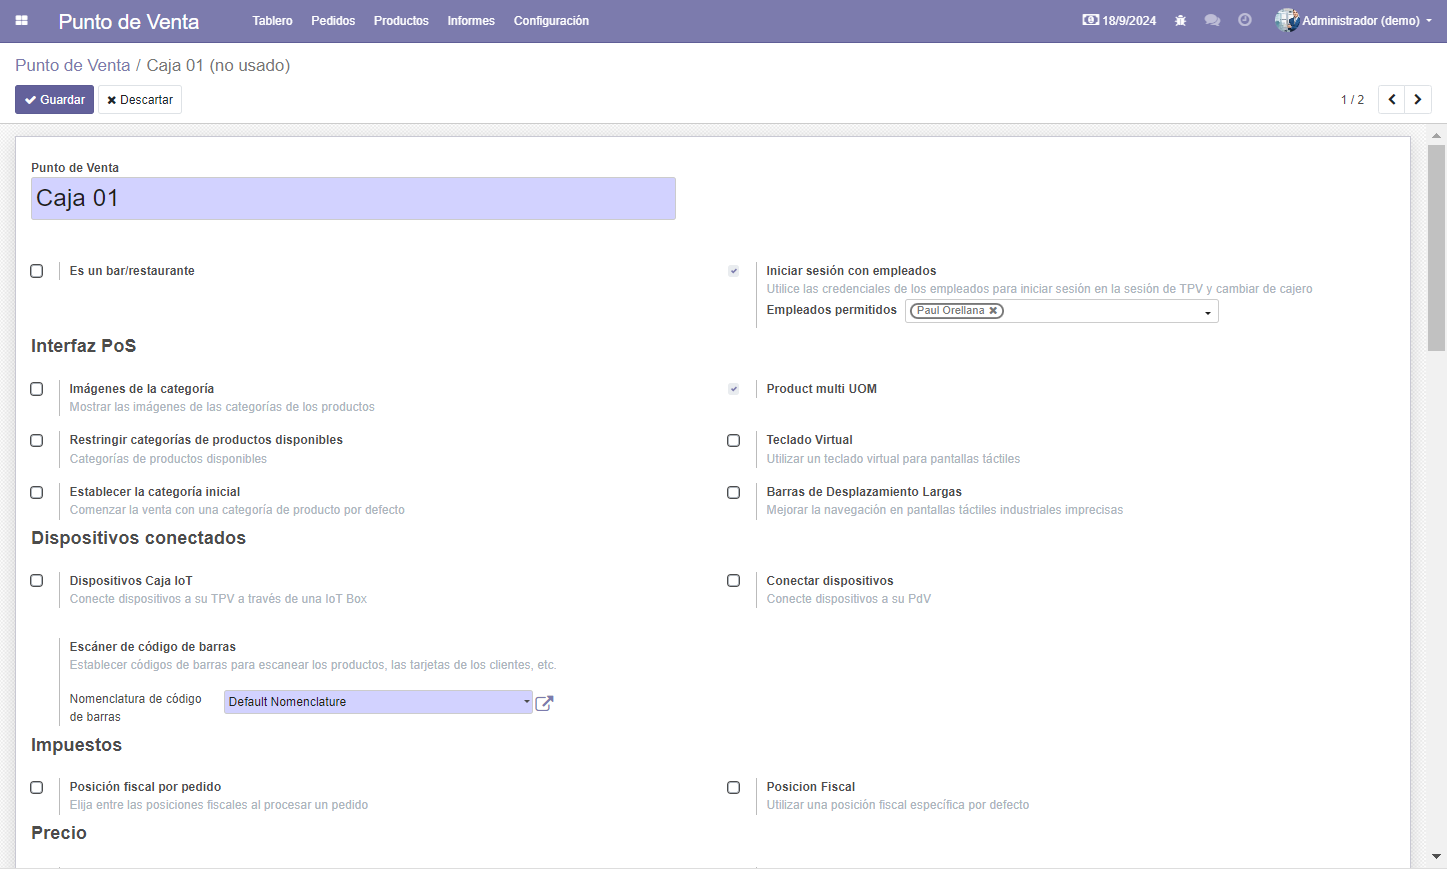
Task: Open Nomenclatura de código de barras dropdown
Action: click(x=378, y=702)
